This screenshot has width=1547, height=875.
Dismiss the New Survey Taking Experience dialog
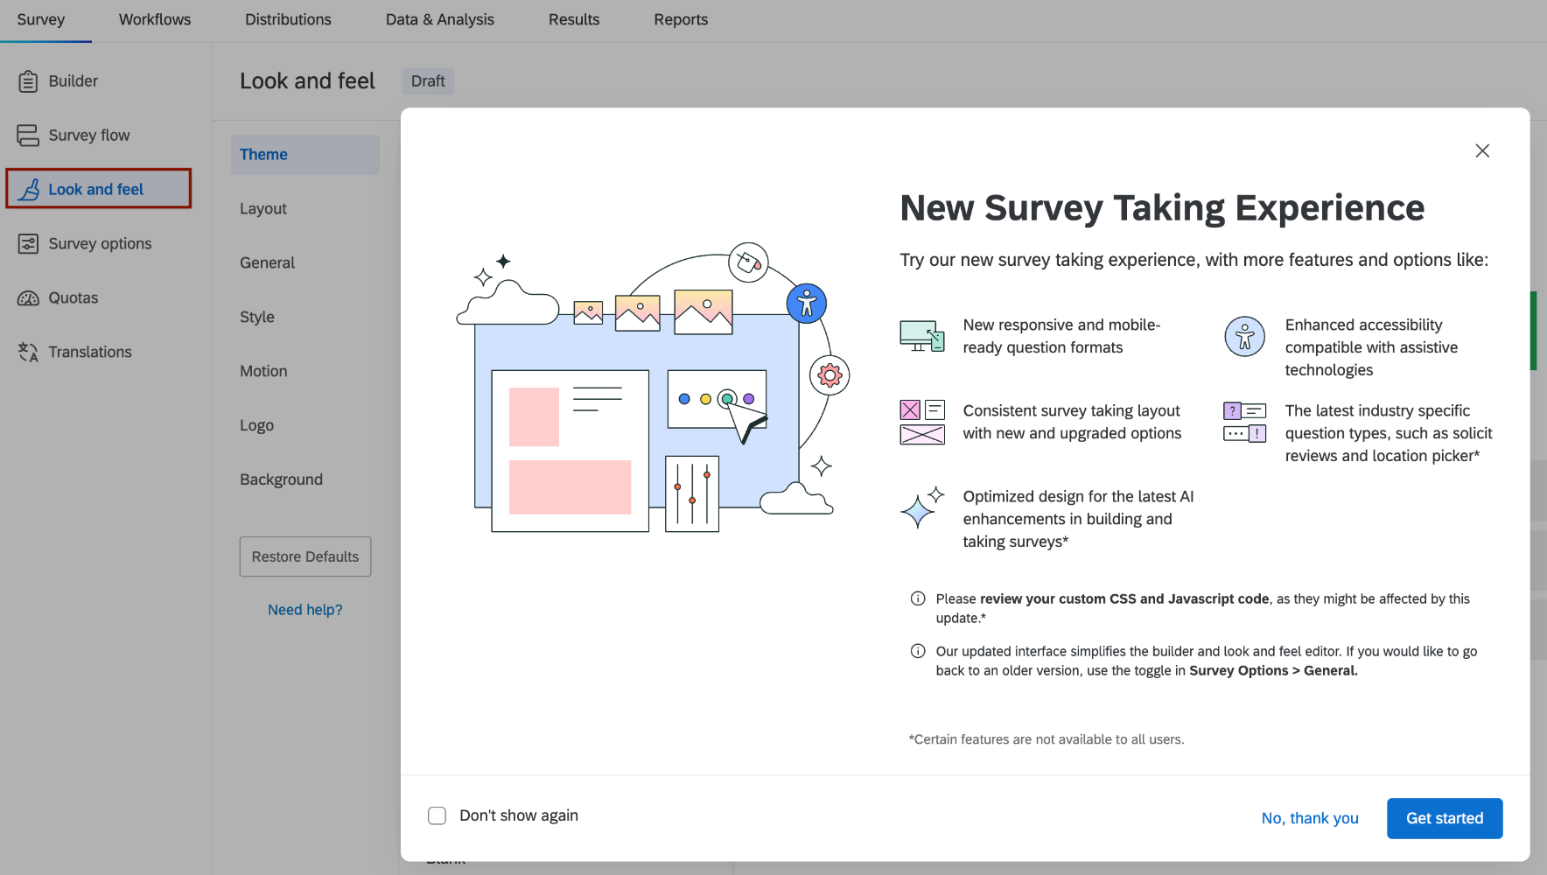pyautogui.click(x=1482, y=150)
